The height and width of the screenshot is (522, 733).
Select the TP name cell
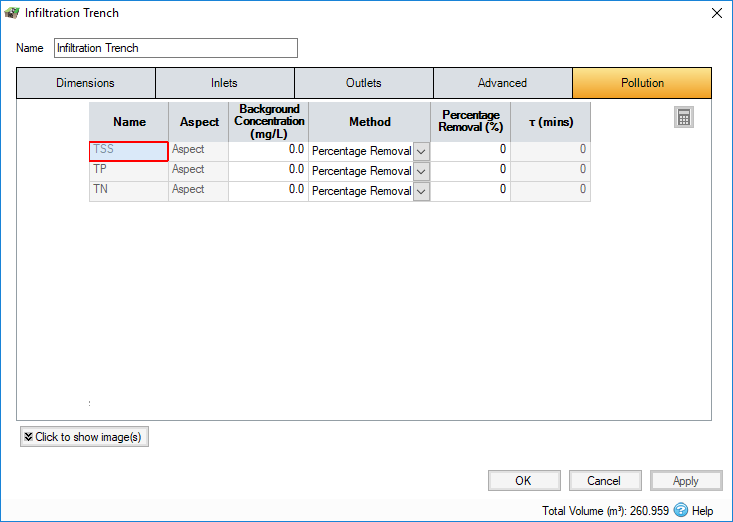click(129, 172)
